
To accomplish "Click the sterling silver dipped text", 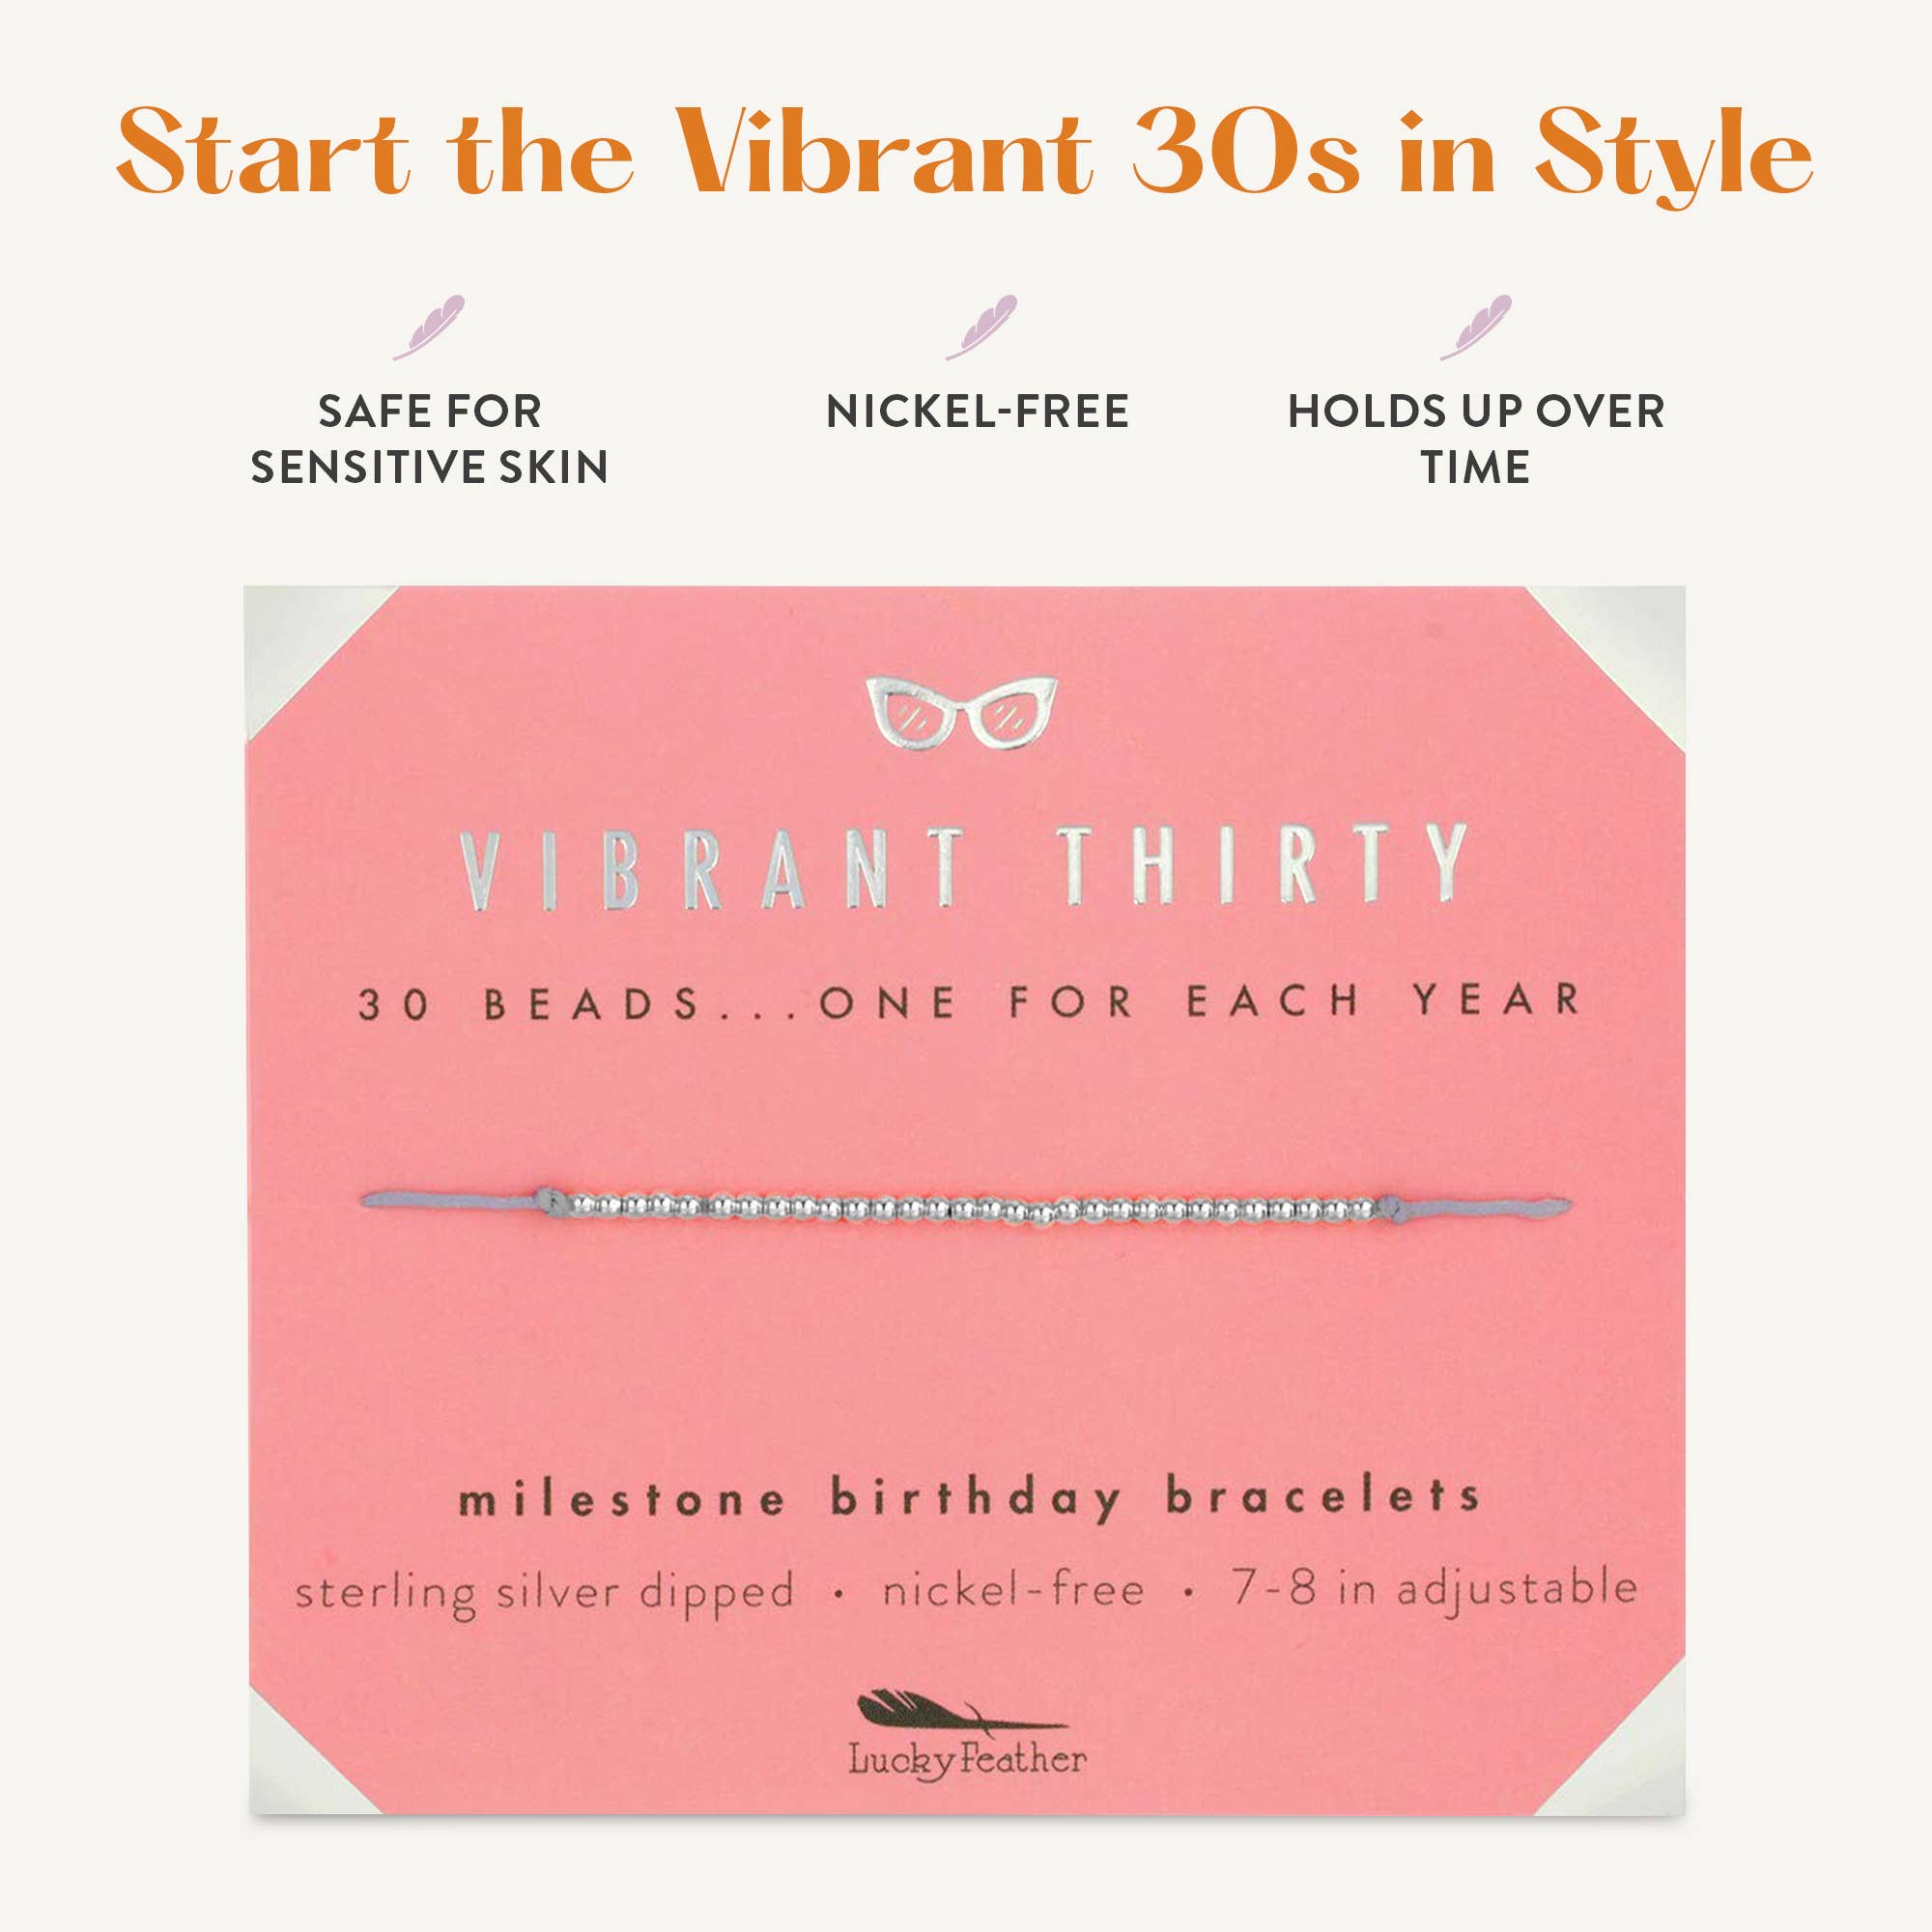I will (x=544, y=1592).
